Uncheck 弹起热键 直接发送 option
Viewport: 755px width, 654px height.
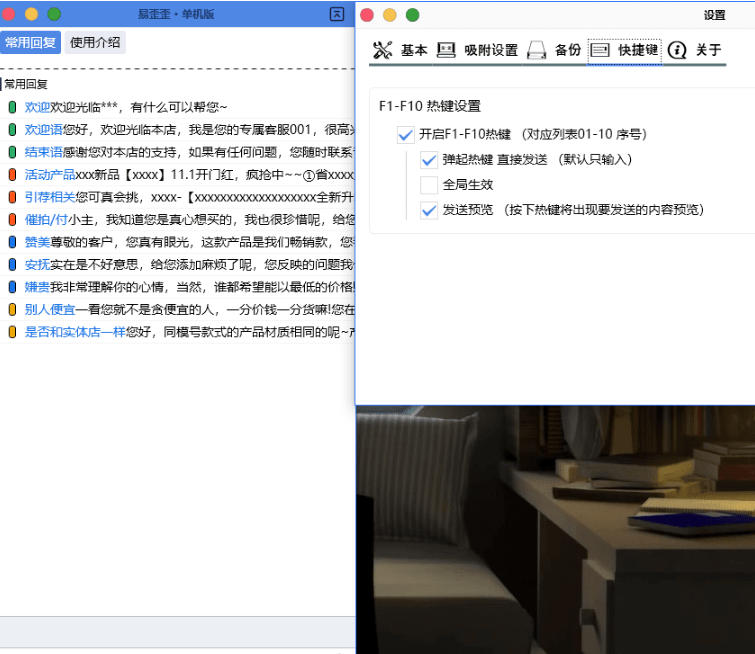point(429,160)
